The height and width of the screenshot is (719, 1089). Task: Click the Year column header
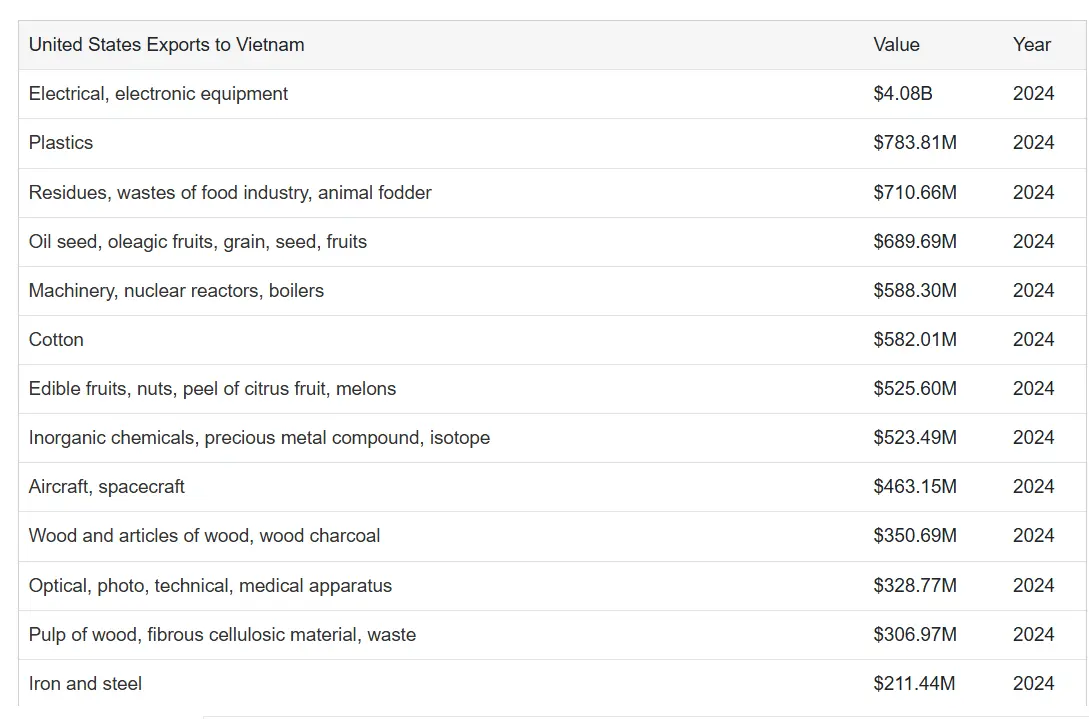1031,45
